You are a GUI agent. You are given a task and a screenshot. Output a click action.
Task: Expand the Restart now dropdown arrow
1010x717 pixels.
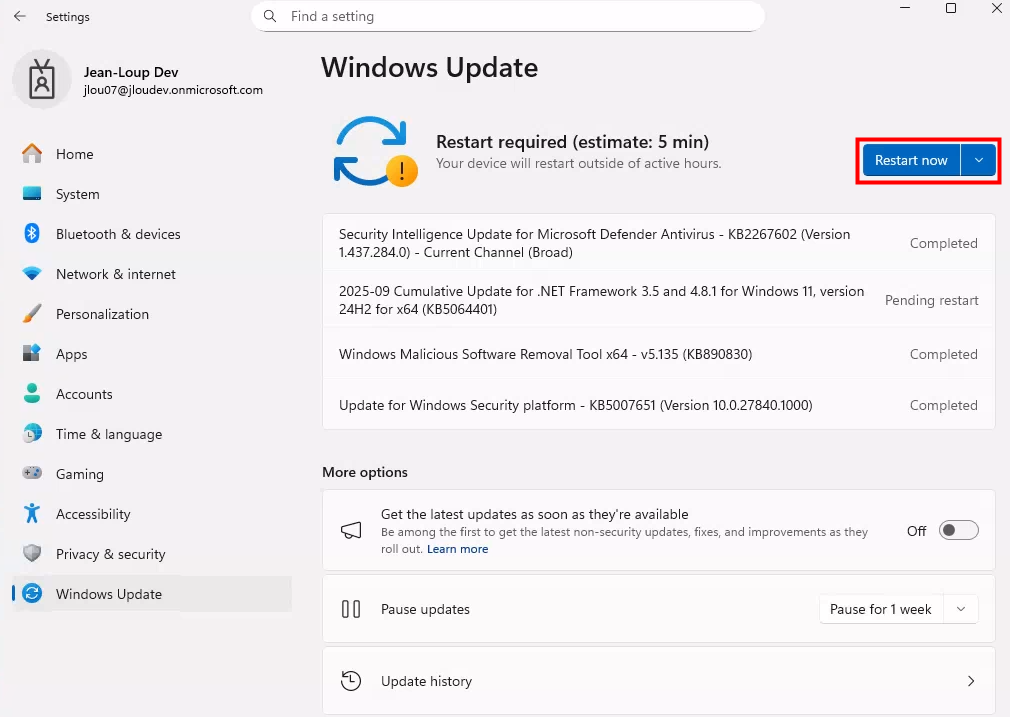click(979, 161)
